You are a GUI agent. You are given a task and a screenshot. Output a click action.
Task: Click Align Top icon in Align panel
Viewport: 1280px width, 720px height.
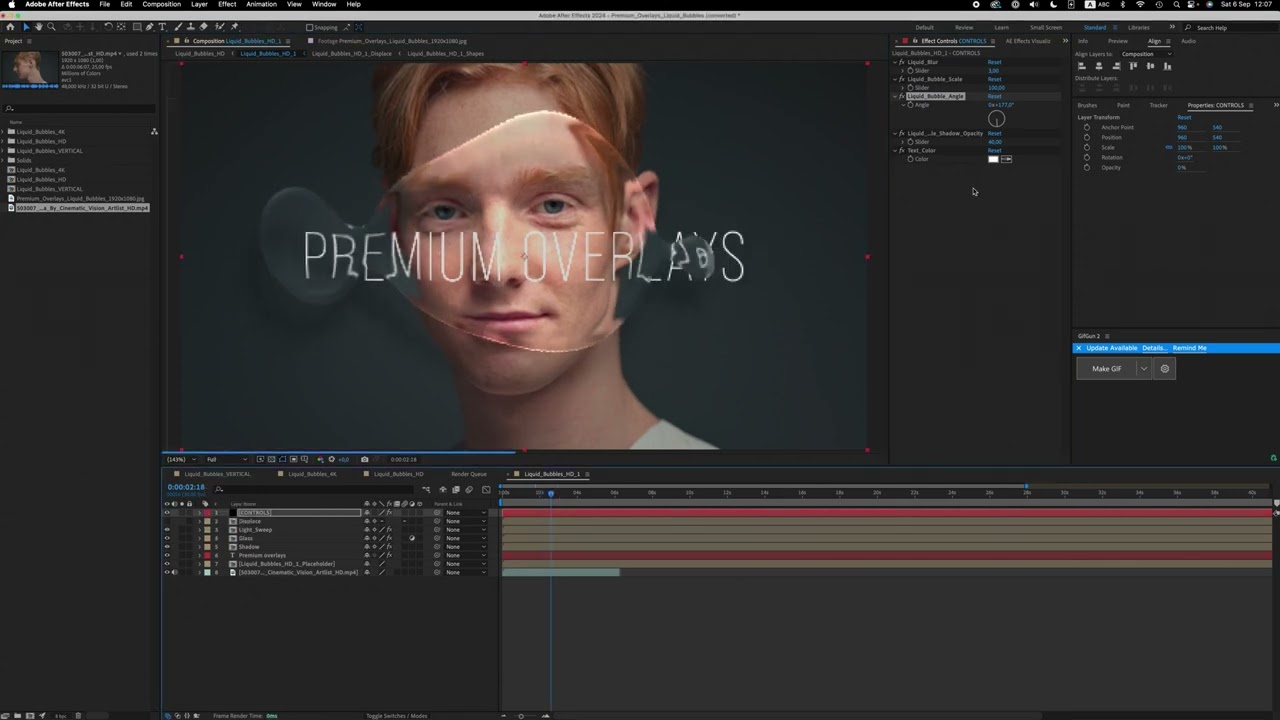tap(1133, 66)
